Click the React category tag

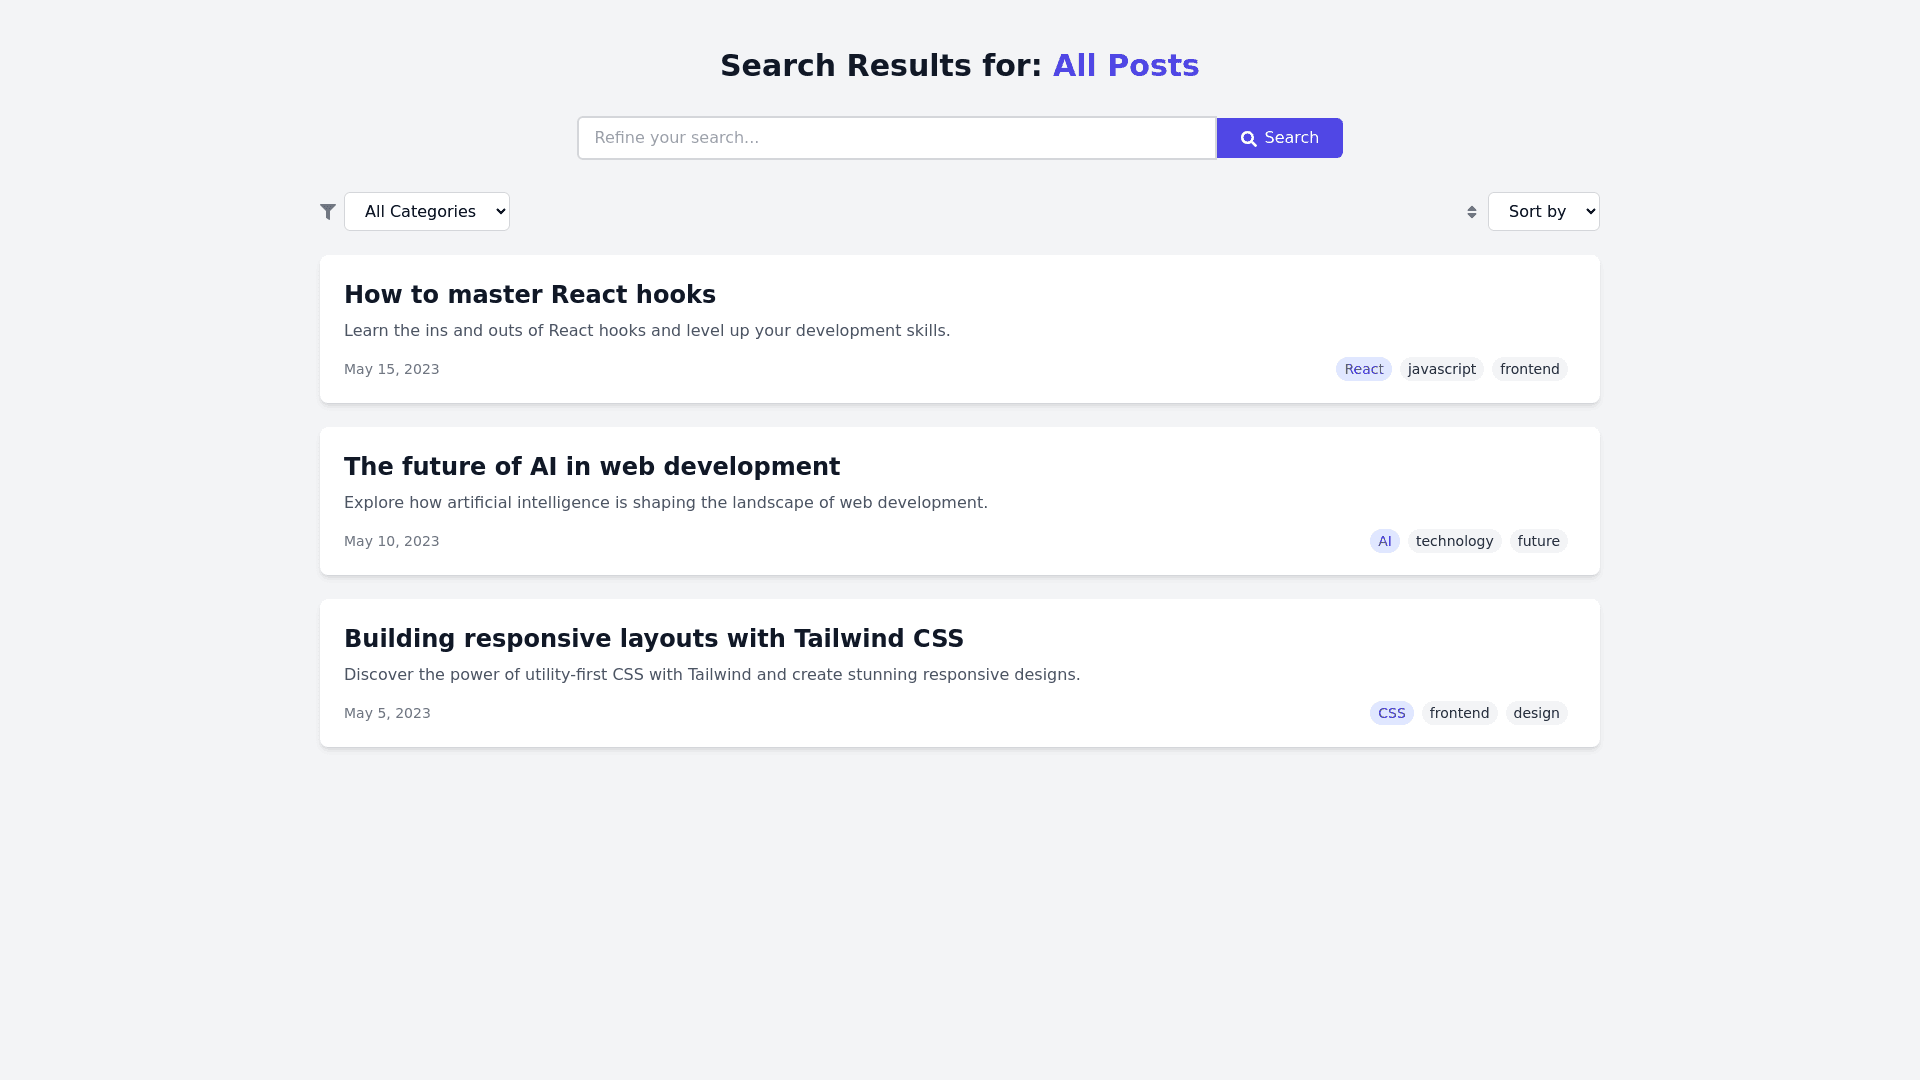click(x=1364, y=369)
